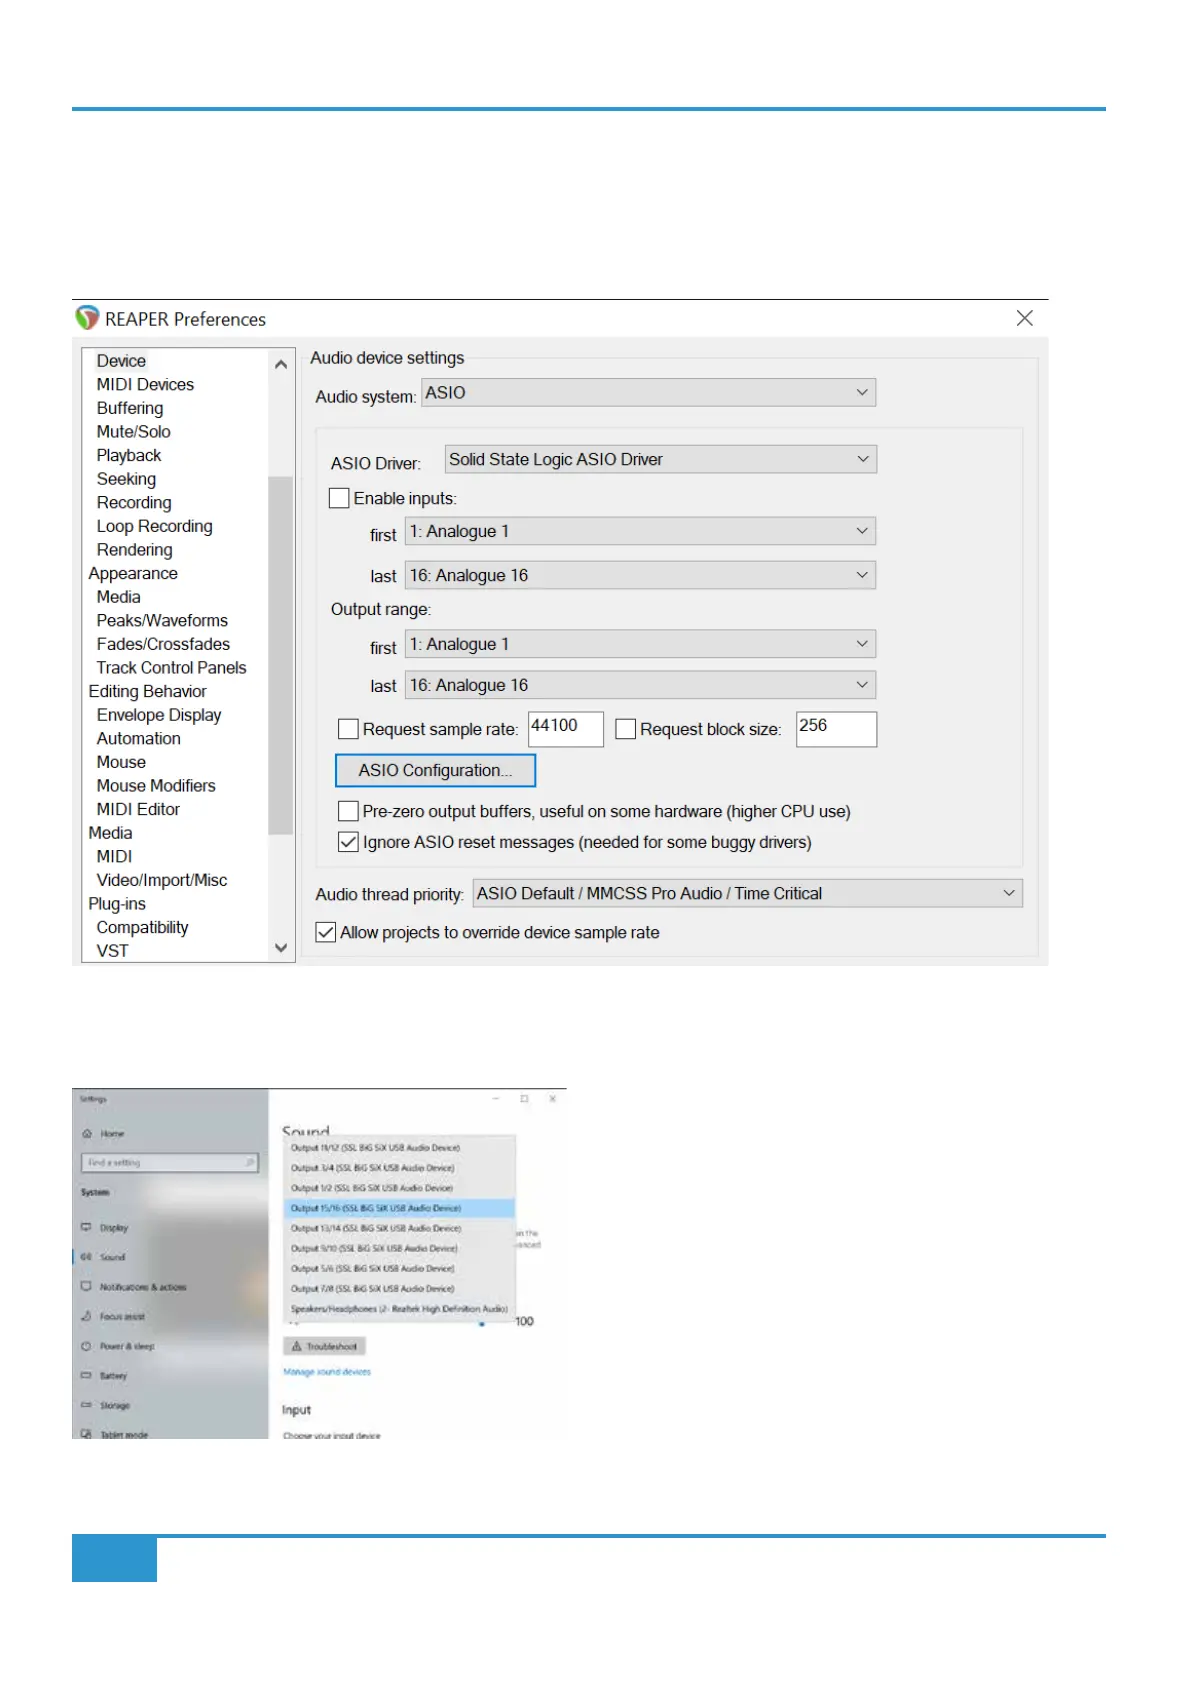Open Output range last channel dropdown
This screenshot has height=1684, width=1191.
point(640,685)
